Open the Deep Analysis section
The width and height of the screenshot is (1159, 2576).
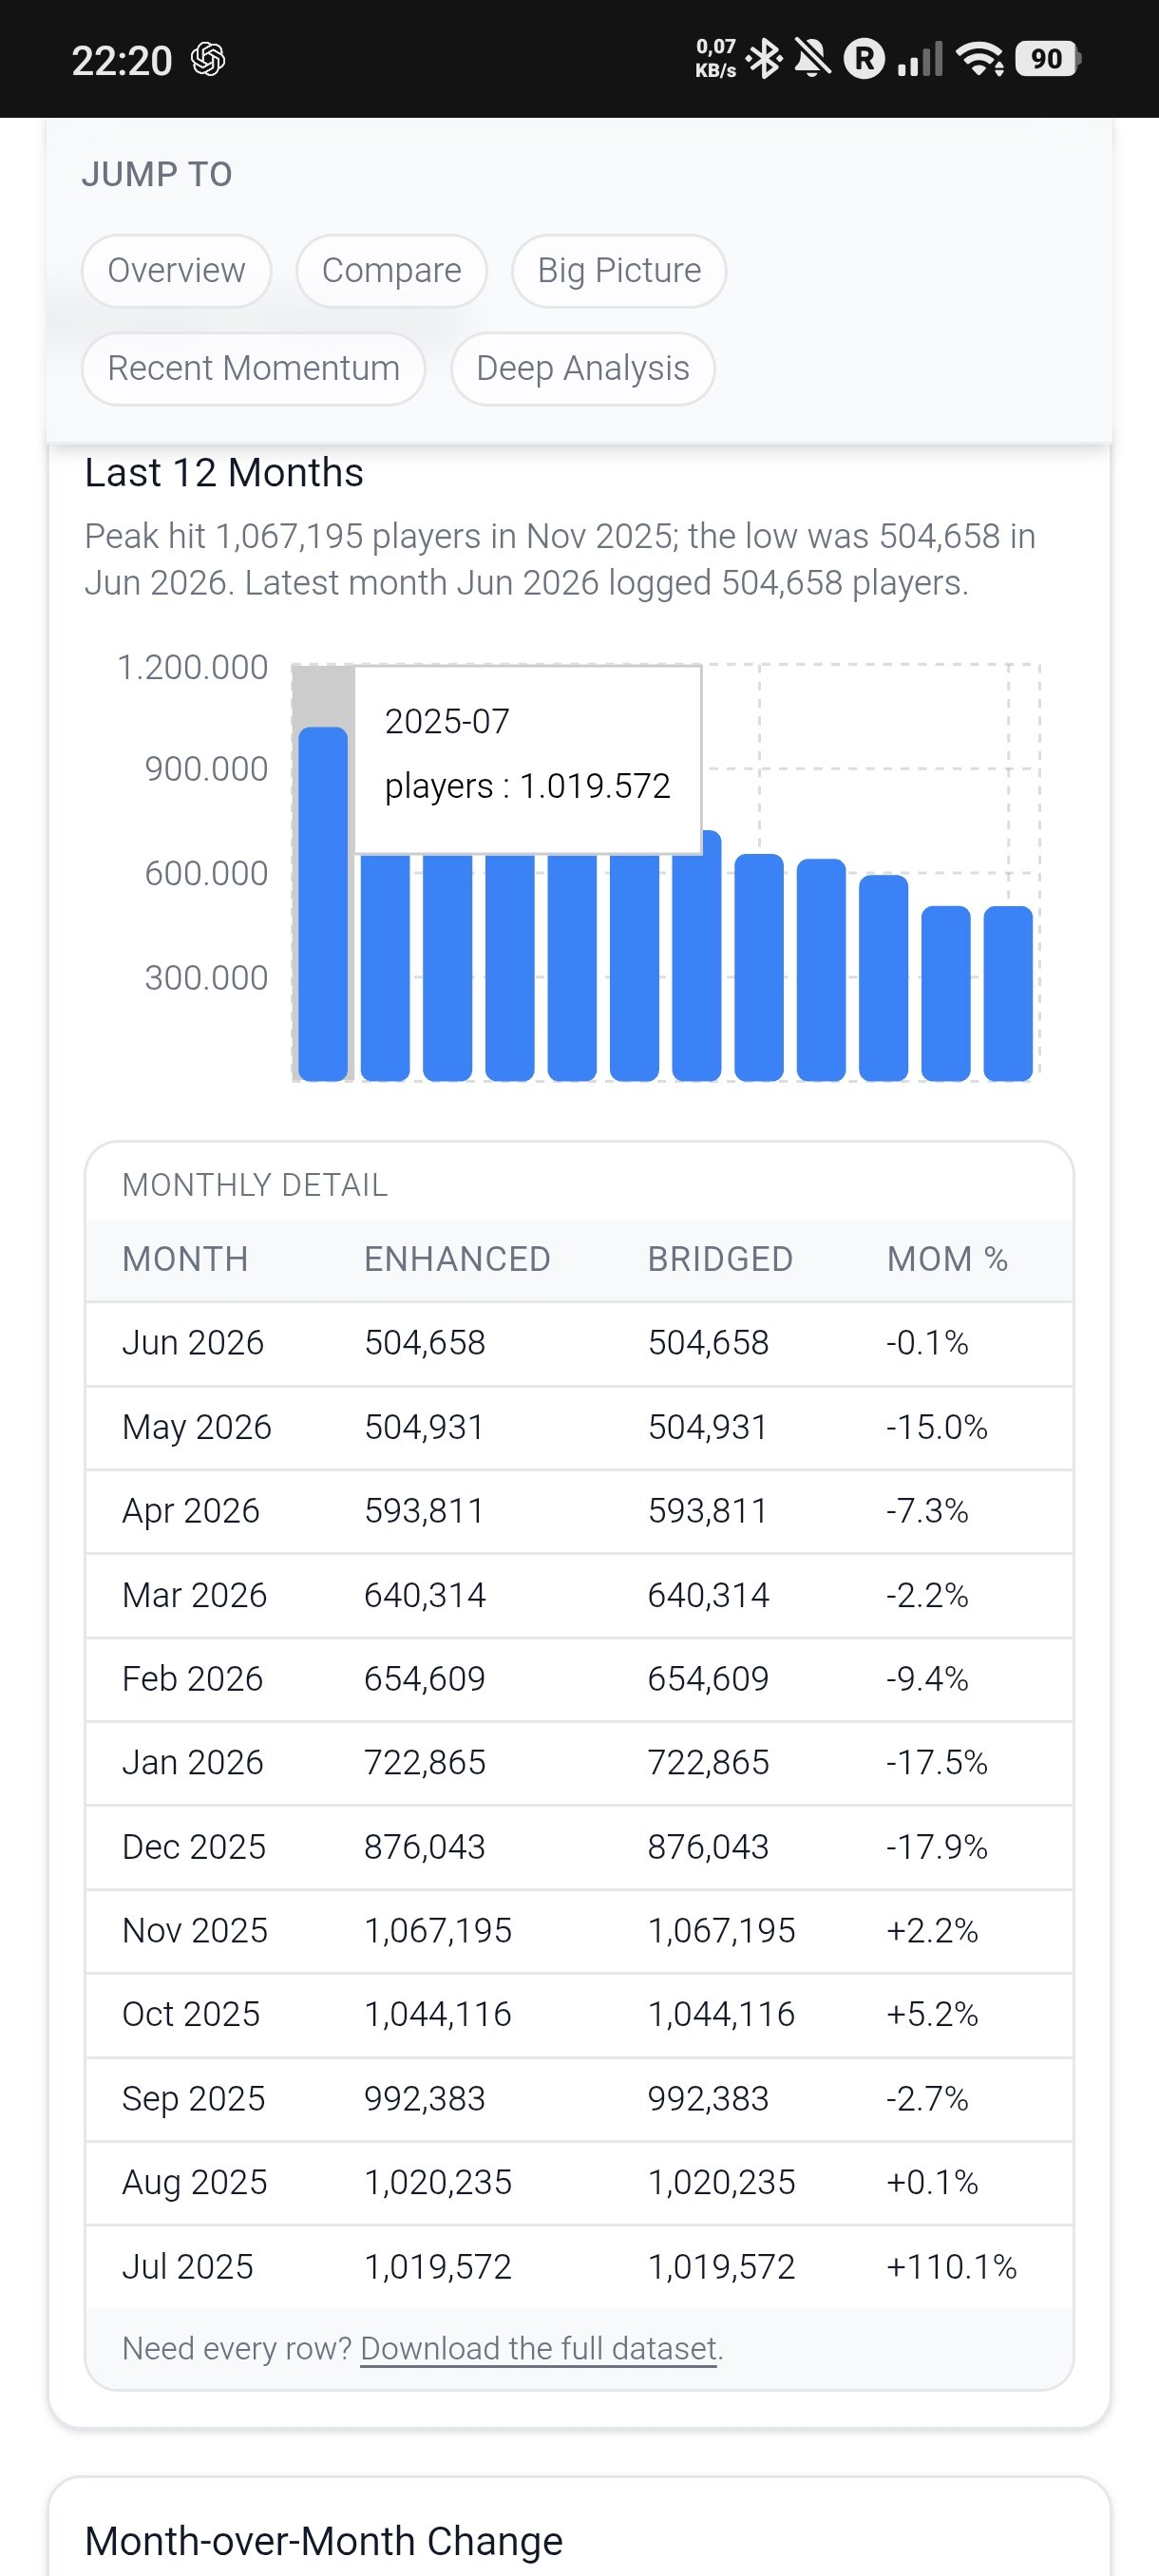click(x=583, y=369)
